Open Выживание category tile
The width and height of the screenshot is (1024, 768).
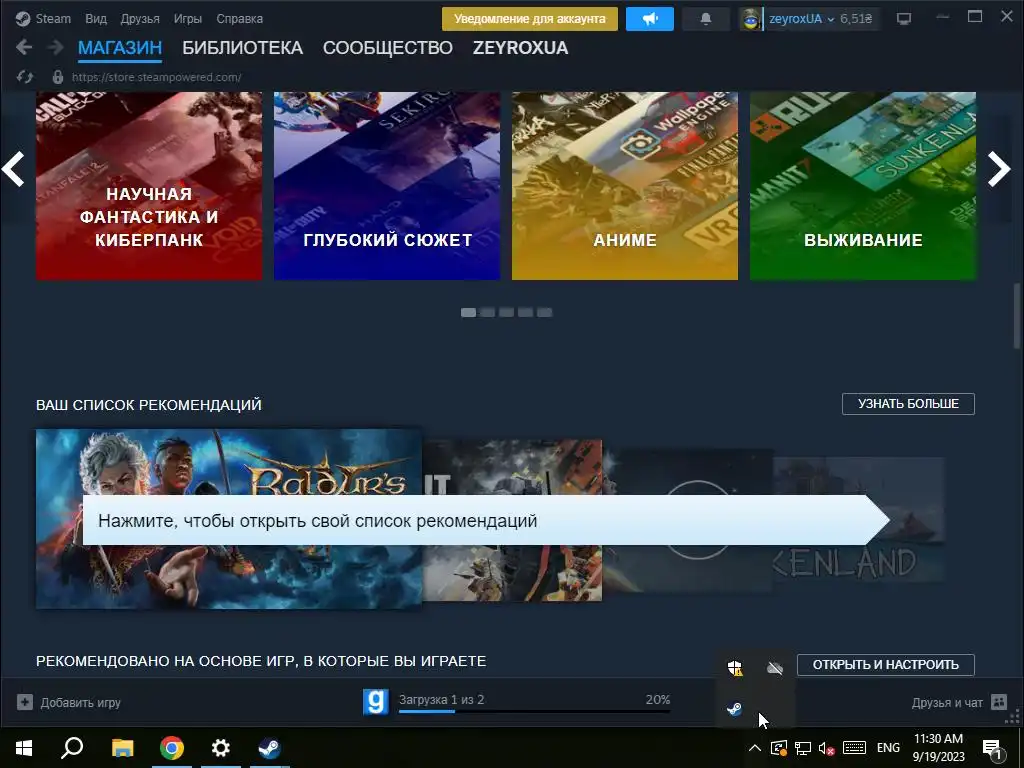pos(863,186)
